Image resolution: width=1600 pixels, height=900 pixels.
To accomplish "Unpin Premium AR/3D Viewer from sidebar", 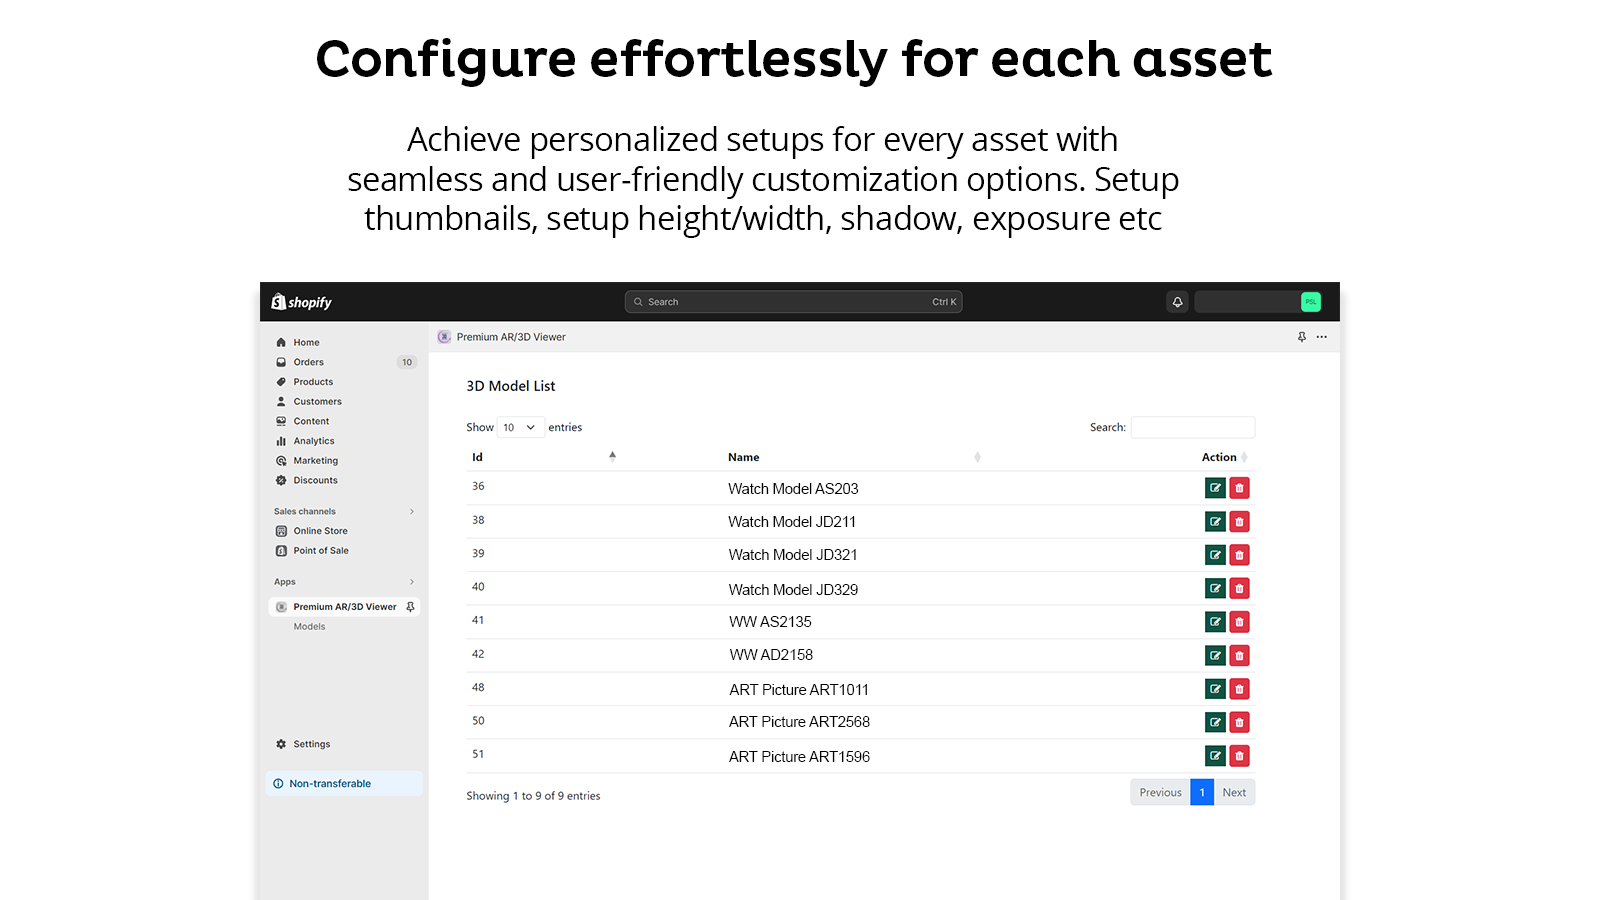I will [410, 607].
